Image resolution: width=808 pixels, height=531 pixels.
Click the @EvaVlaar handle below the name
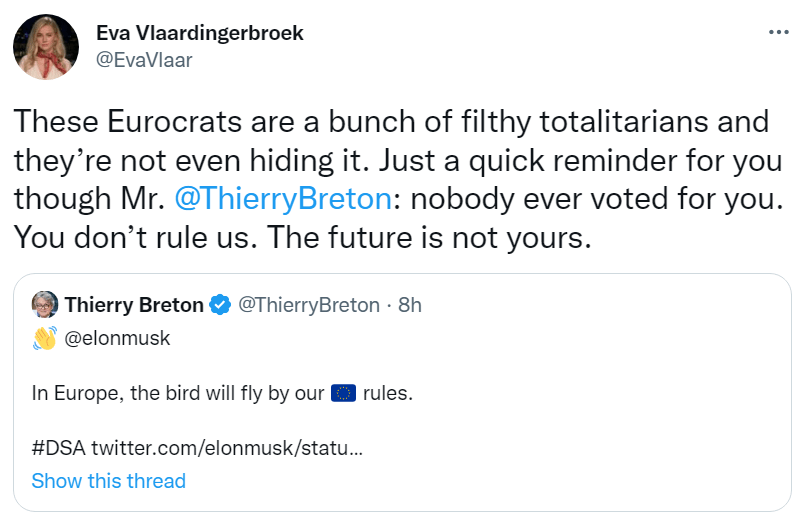(x=143, y=59)
